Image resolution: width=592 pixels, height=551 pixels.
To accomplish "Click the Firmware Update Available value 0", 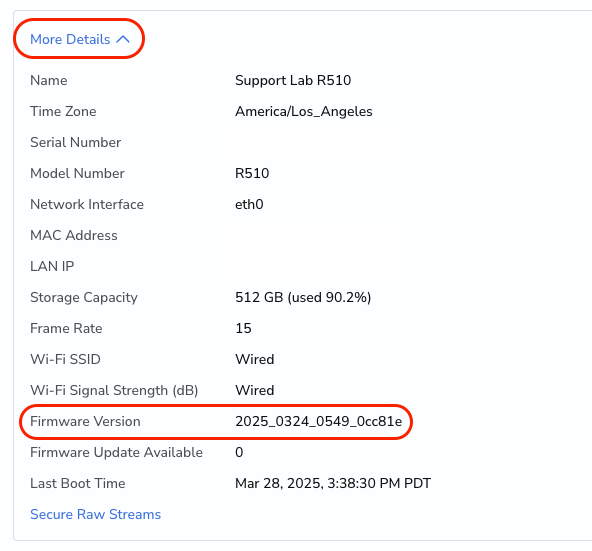I will [x=239, y=452].
